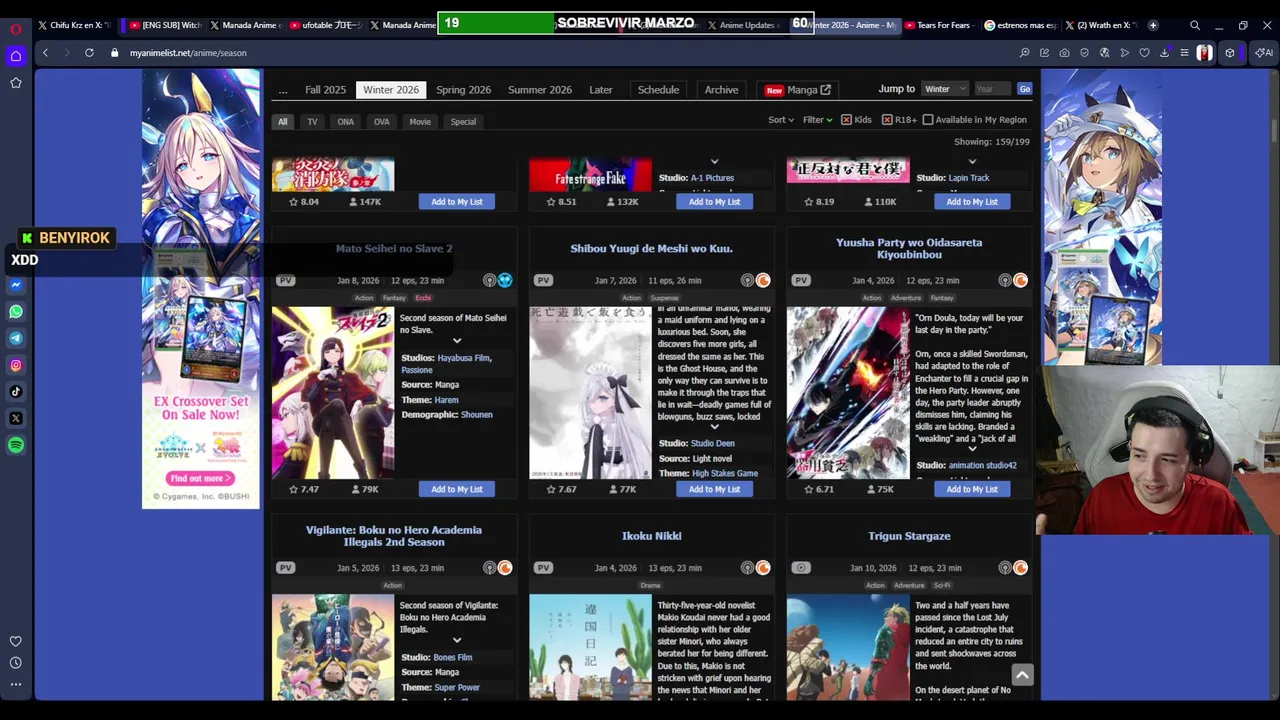This screenshot has height=720, width=1280.
Task: Click the snapshot camera icon in address bar
Action: (x=1064, y=53)
